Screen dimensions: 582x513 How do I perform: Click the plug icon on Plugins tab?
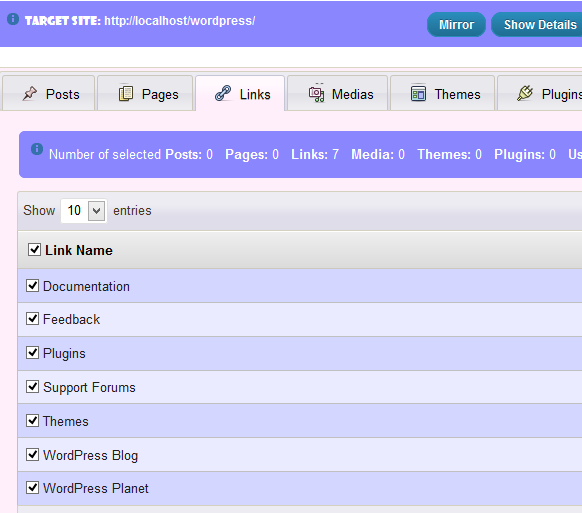525,93
